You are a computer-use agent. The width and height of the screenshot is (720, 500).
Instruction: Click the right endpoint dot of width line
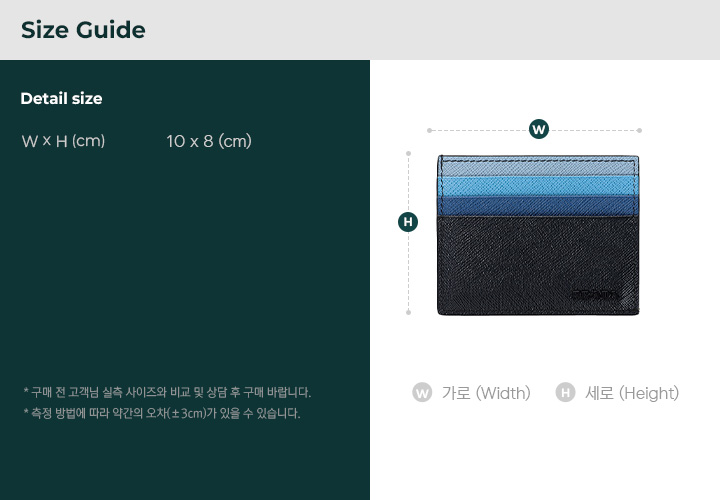click(639, 130)
